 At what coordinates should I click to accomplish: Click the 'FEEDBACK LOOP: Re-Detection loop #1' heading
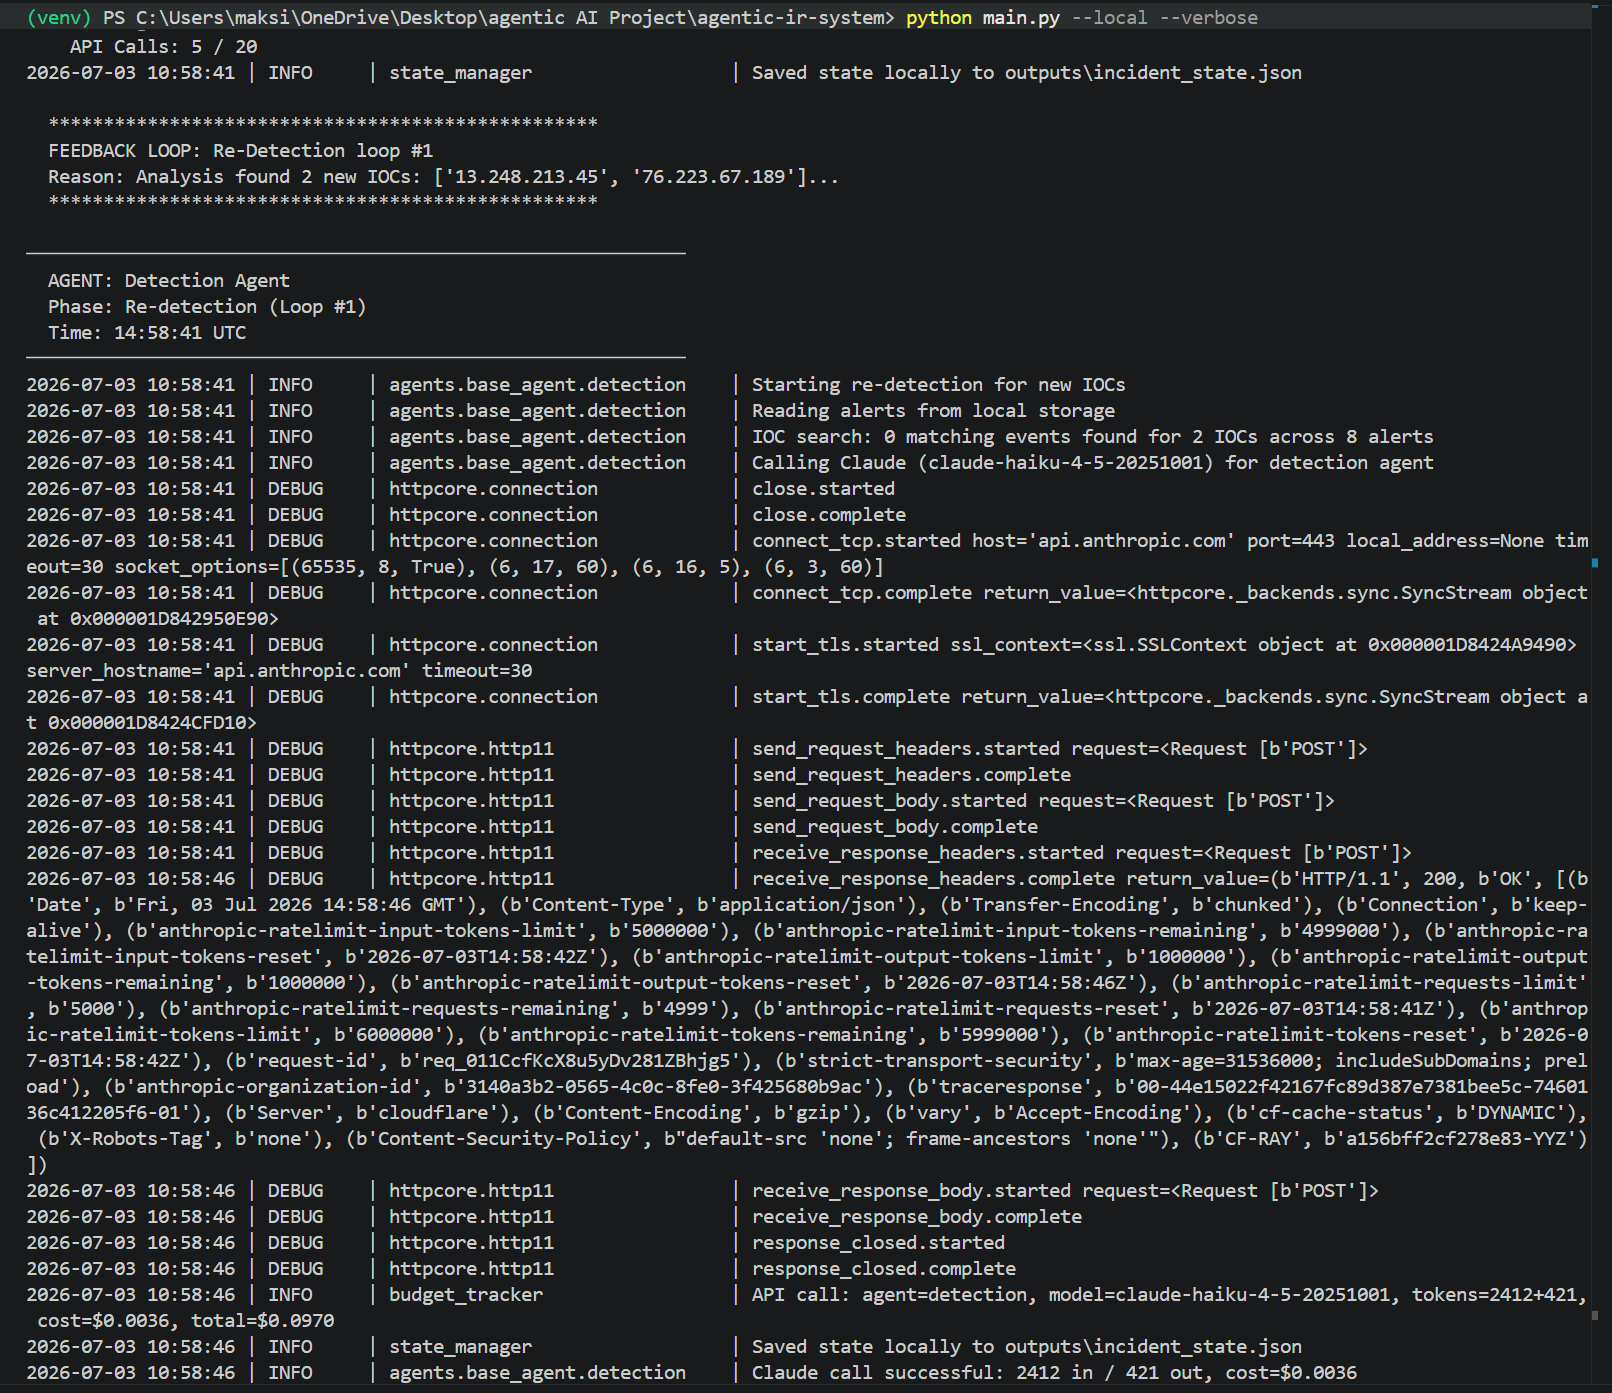240,151
